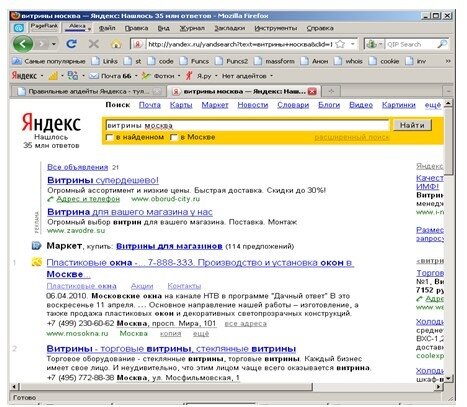
Task: Open the Funcs2 bookmark
Action: point(232,61)
